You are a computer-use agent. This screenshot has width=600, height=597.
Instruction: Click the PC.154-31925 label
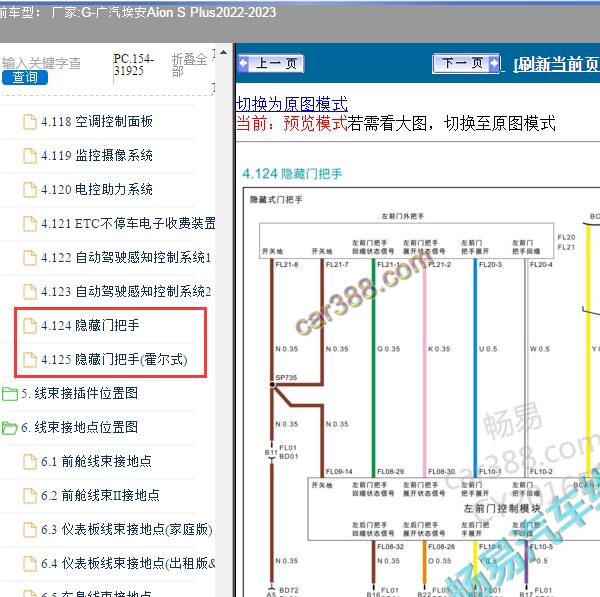[x=134, y=65]
